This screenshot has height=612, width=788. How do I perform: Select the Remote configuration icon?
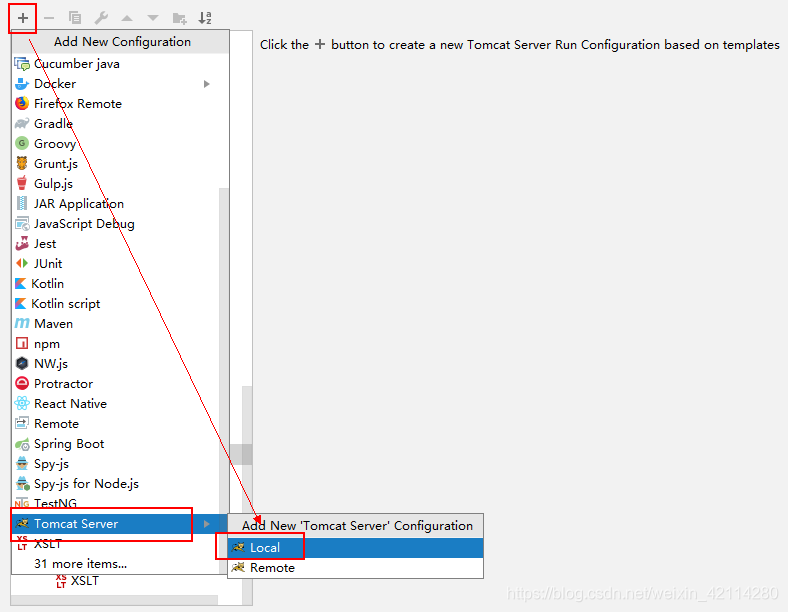click(x=22, y=424)
